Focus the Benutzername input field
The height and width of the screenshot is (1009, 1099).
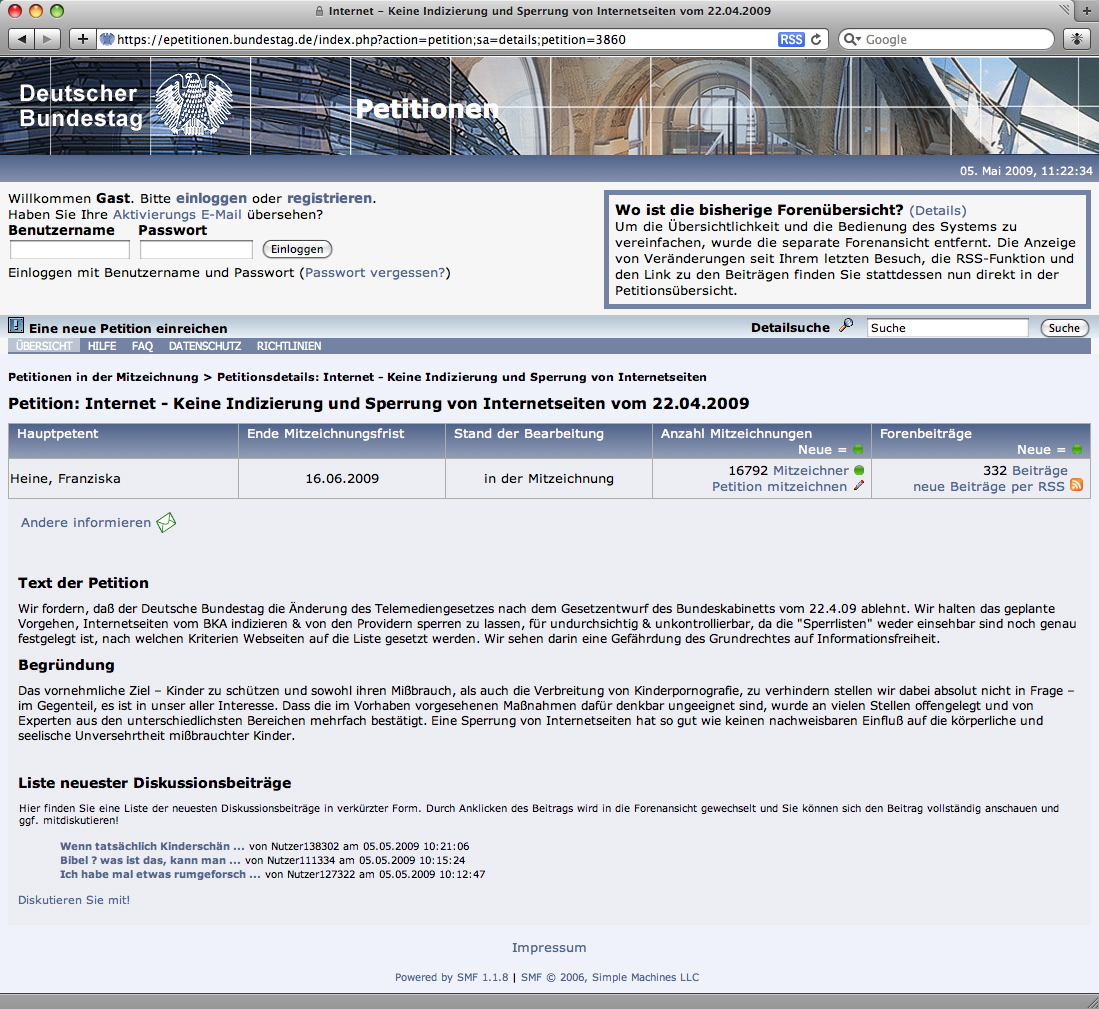(x=70, y=249)
